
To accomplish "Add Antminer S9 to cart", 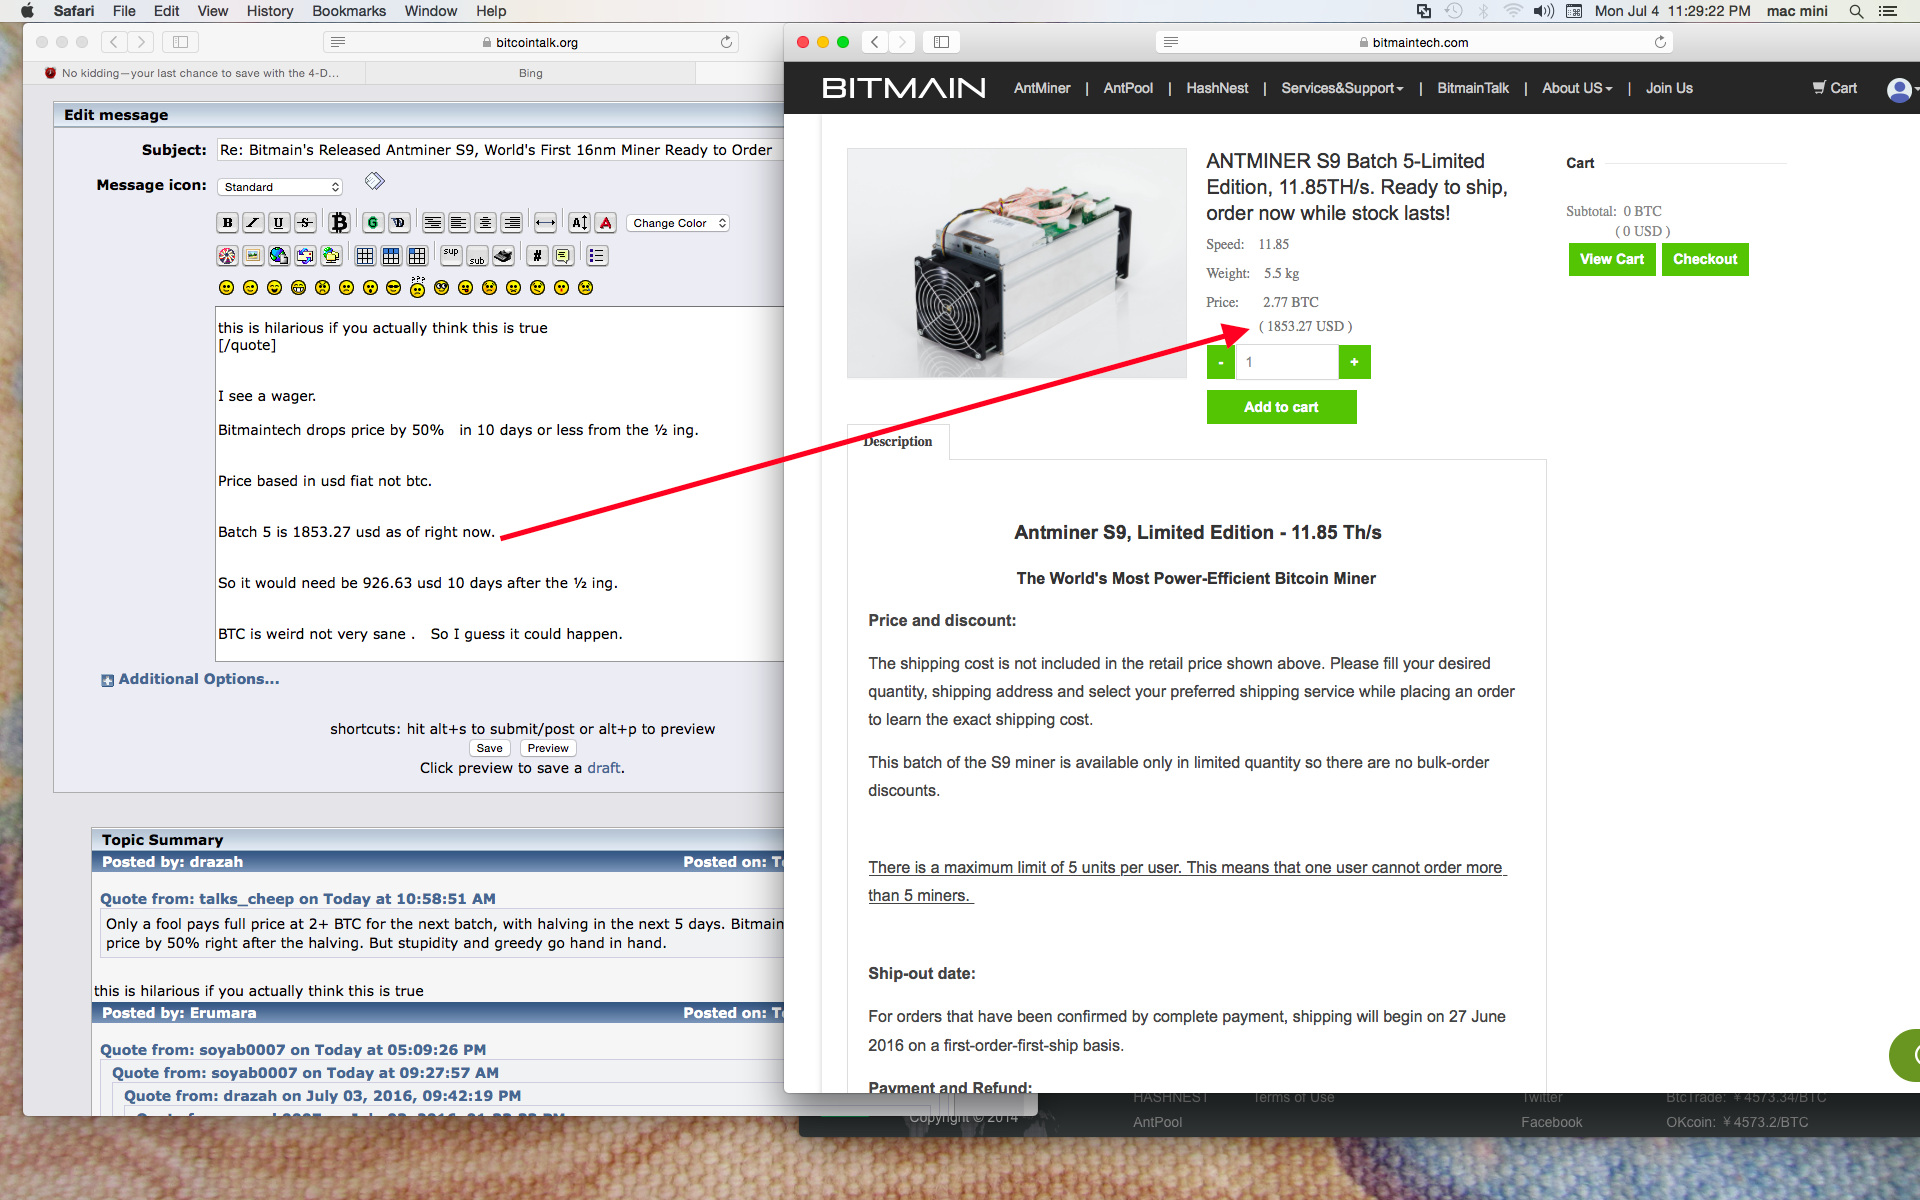I will [1281, 407].
